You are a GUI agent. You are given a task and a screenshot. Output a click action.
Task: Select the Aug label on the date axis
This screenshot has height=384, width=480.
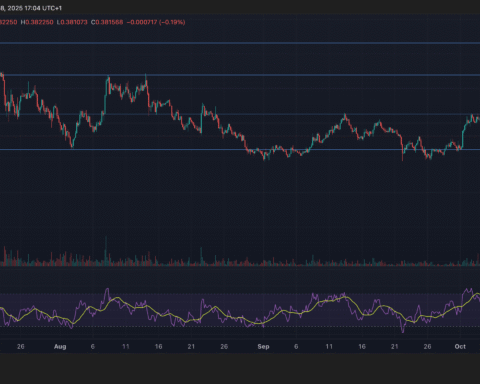pyautogui.click(x=60, y=347)
